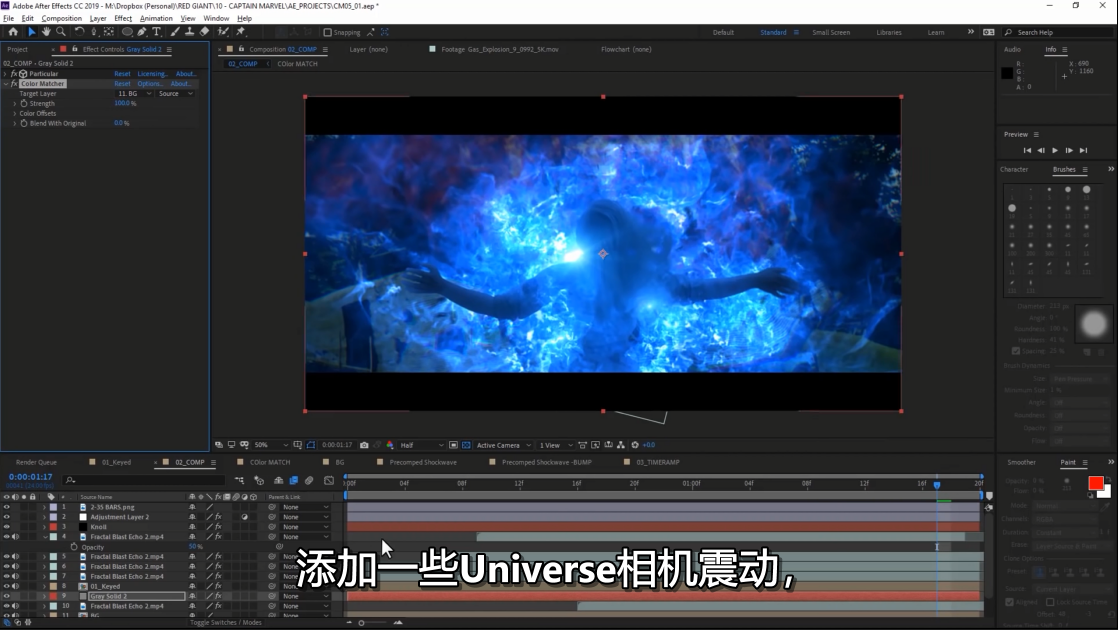Viewport: 1118px width, 630px height.
Task: Open Color Matcher Options link
Action: coord(150,83)
